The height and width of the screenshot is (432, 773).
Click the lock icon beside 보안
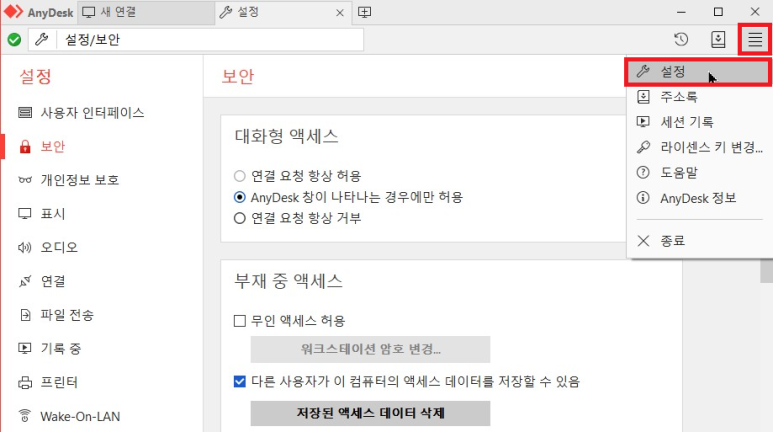pyautogui.click(x=25, y=146)
